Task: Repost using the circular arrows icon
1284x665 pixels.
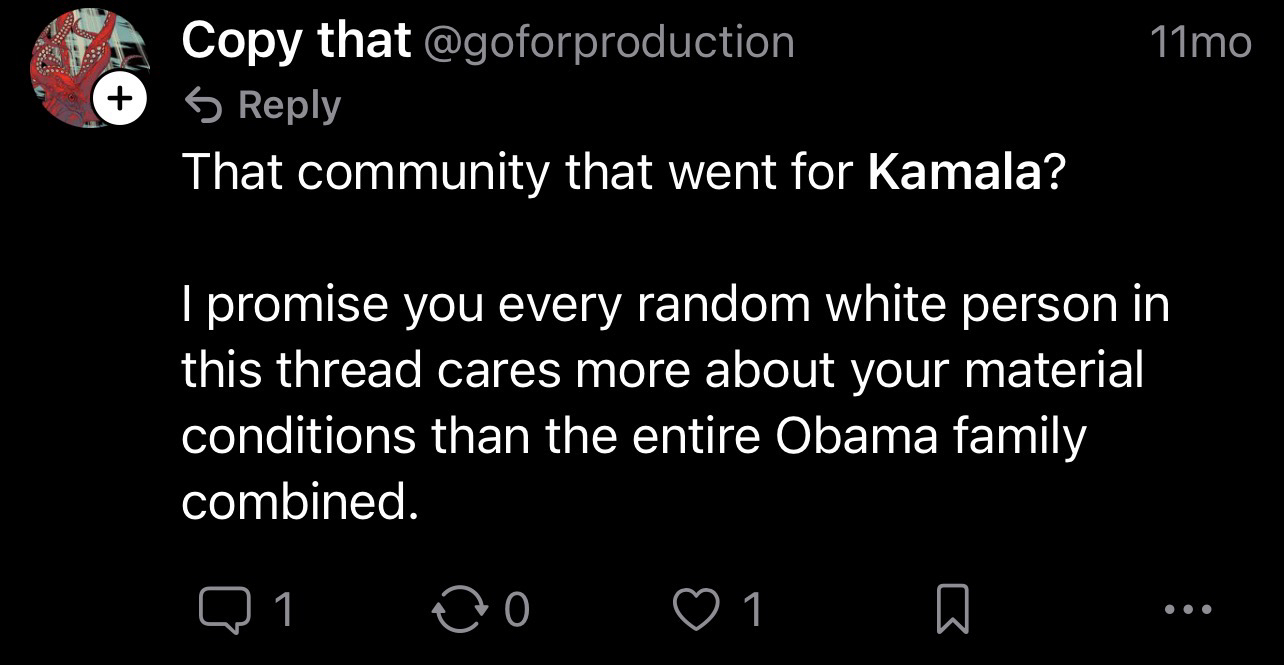Action: pyautogui.click(x=457, y=609)
